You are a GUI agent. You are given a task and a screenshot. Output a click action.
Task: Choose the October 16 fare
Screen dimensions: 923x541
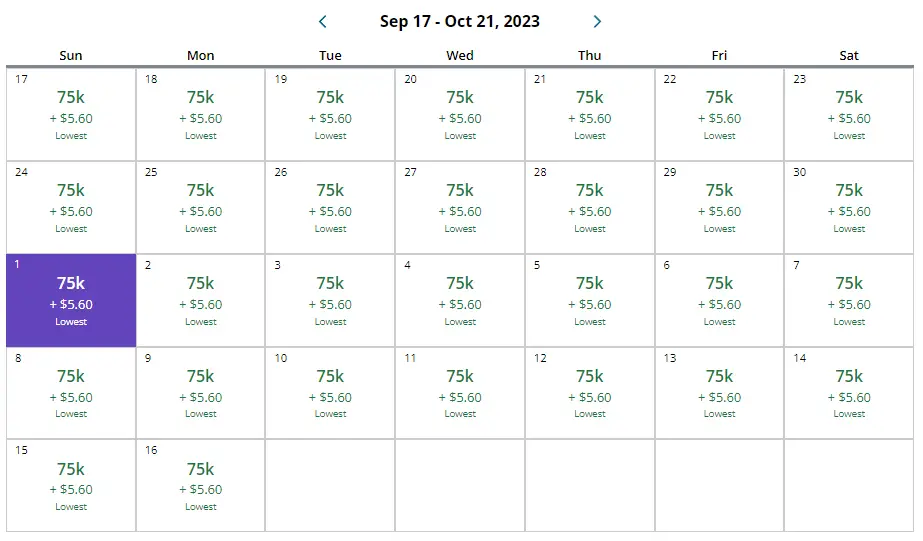point(200,486)
